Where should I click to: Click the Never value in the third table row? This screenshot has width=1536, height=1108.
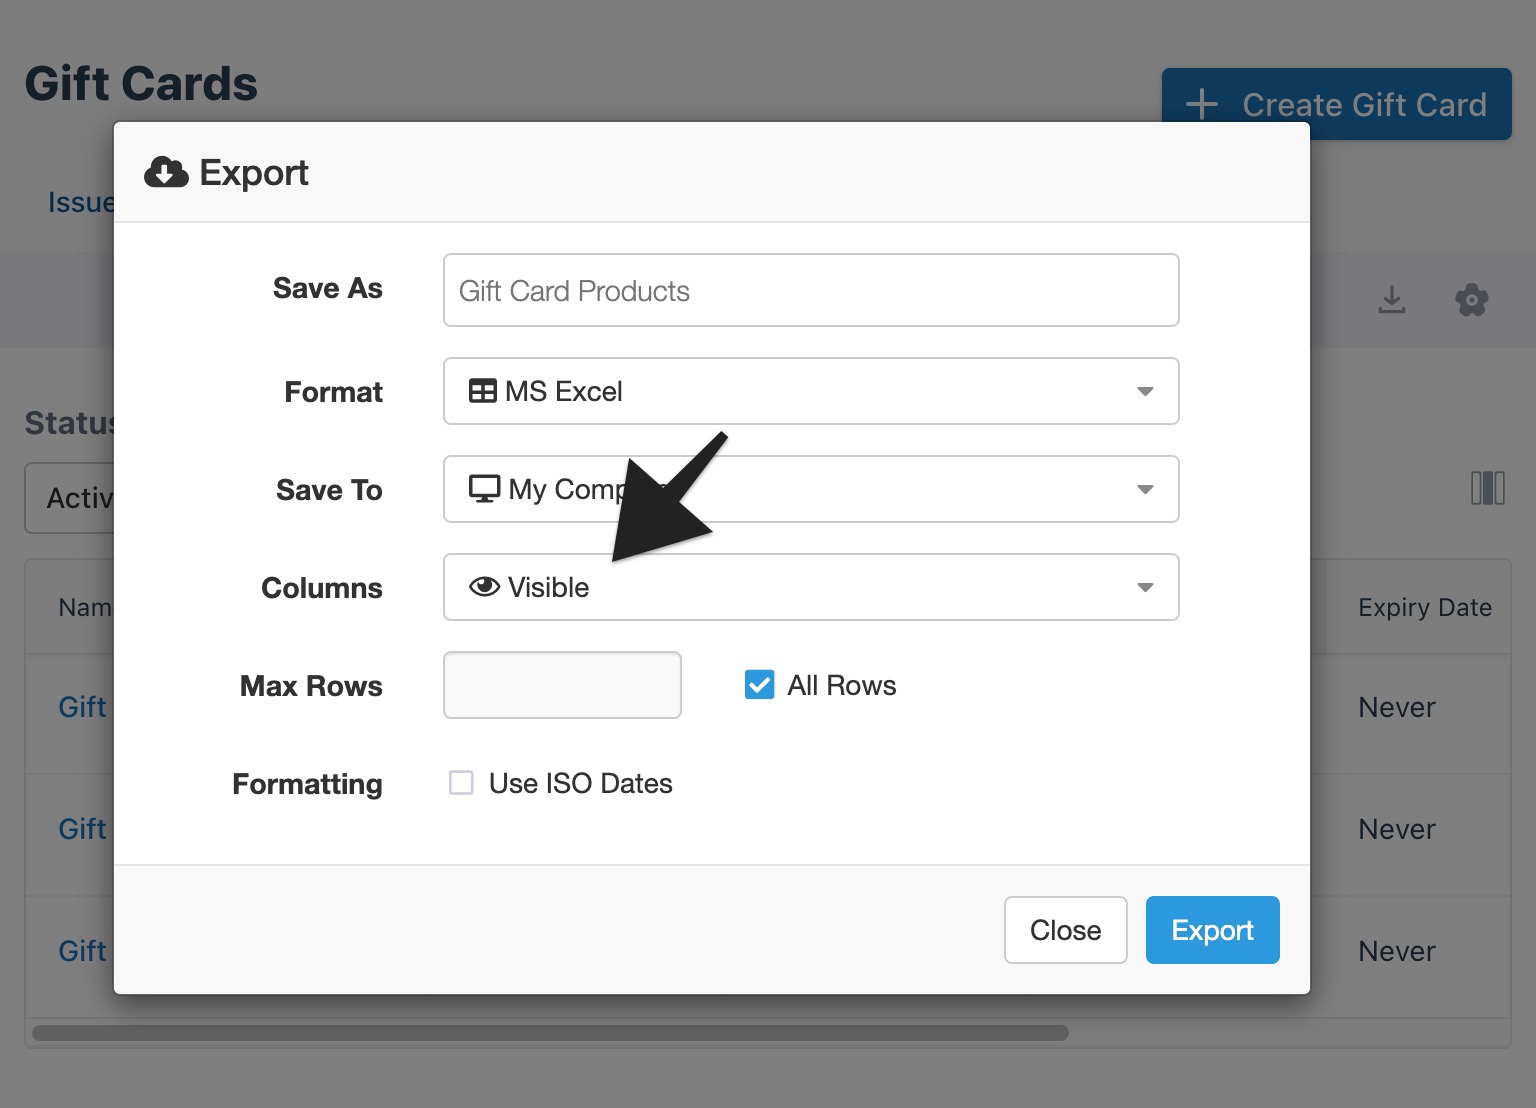(x=1397, y=951)
